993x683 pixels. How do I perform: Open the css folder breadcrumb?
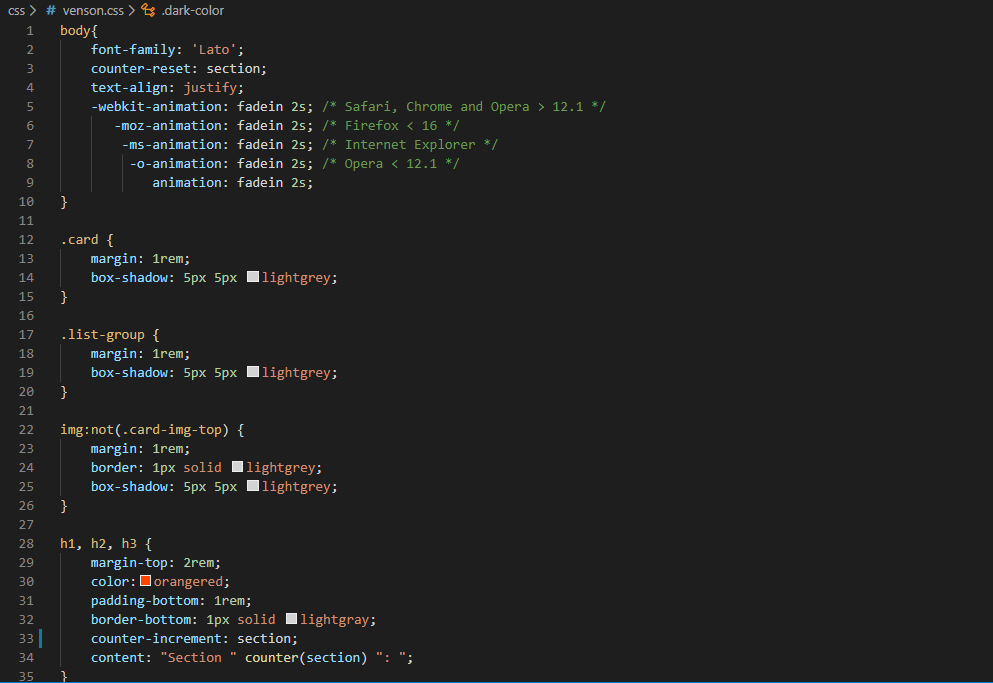click(x=16, y=11)
